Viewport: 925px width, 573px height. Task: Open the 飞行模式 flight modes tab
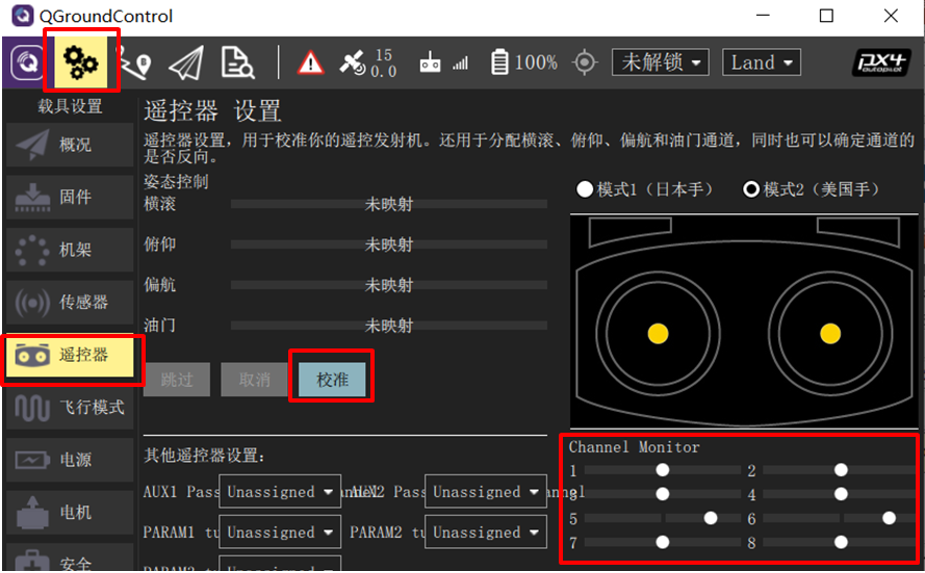pos(70,407)
